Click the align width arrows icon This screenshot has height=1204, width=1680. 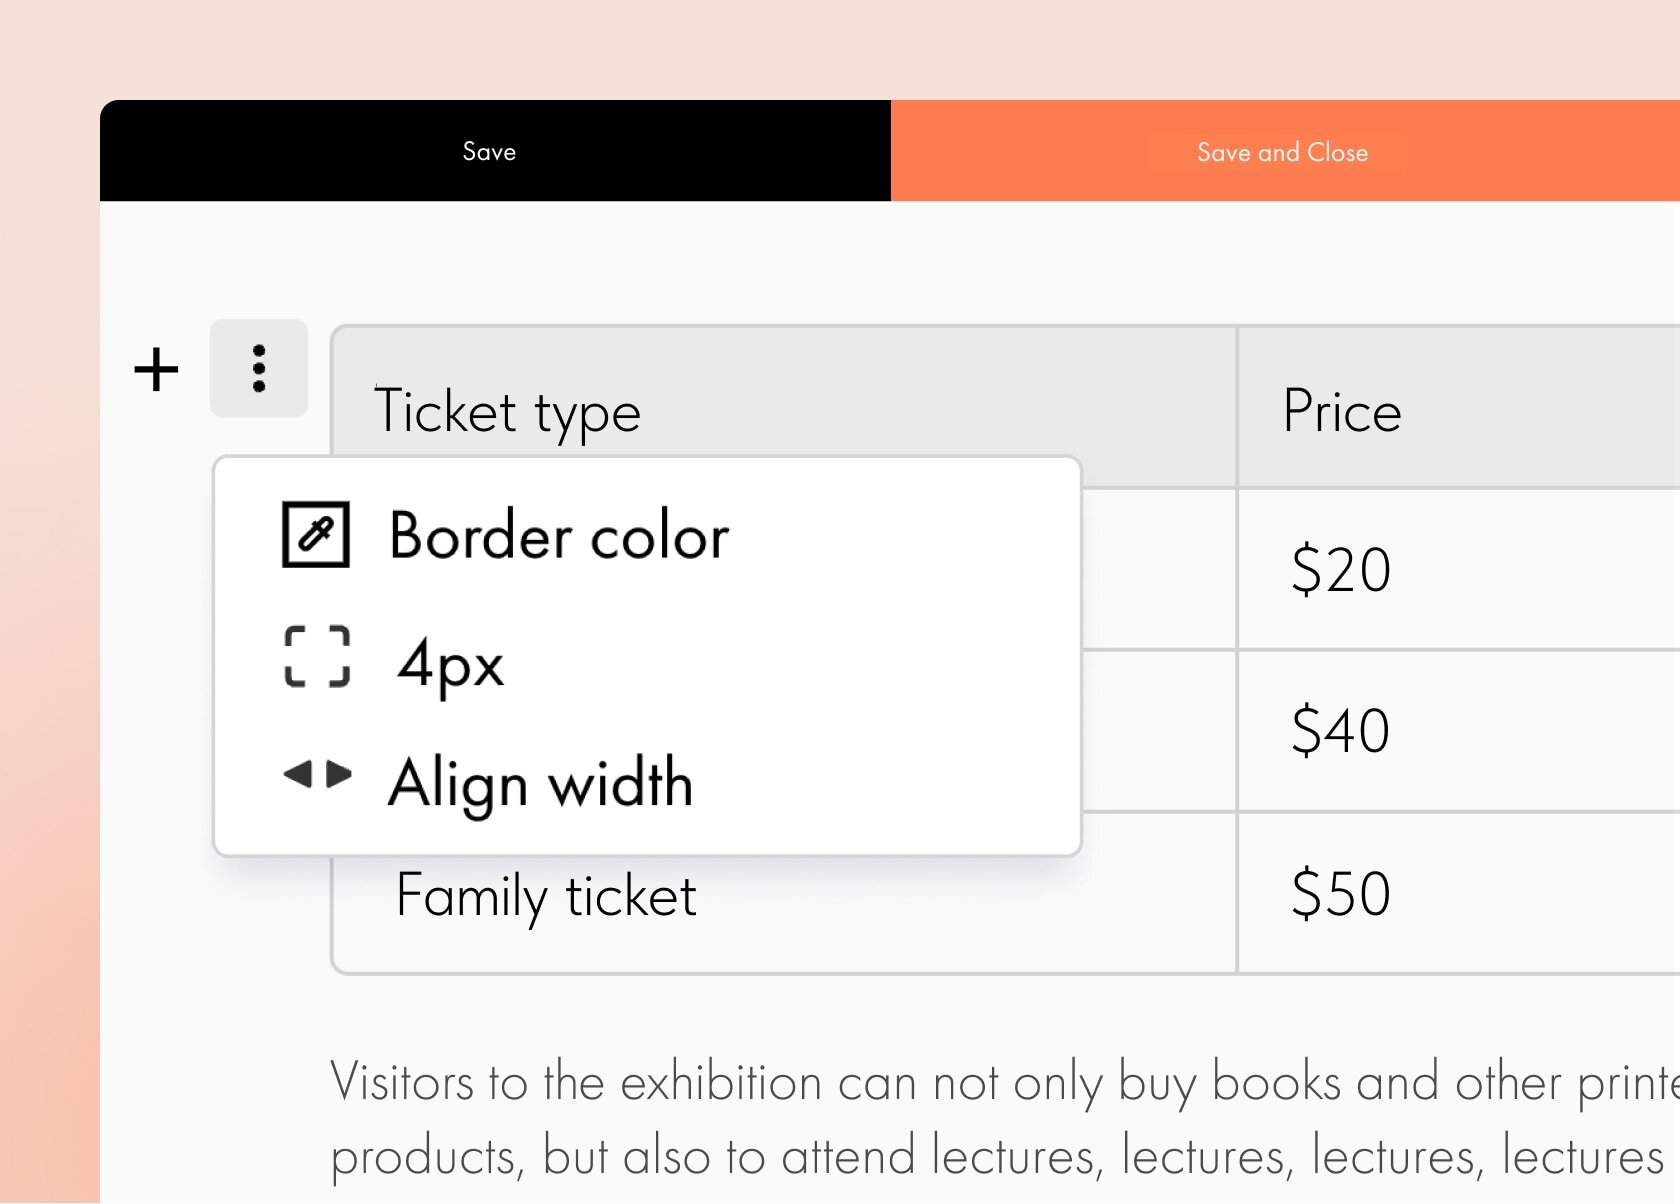(317, 774)
